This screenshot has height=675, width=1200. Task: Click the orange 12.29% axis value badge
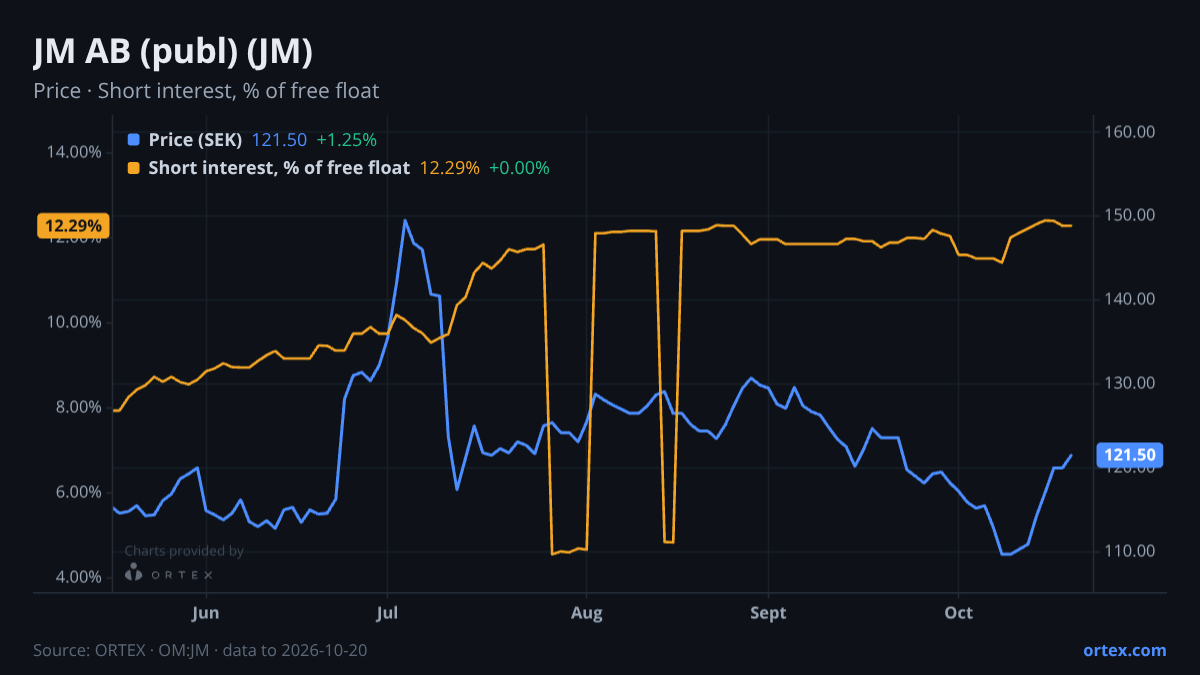[x=74, y=226]
